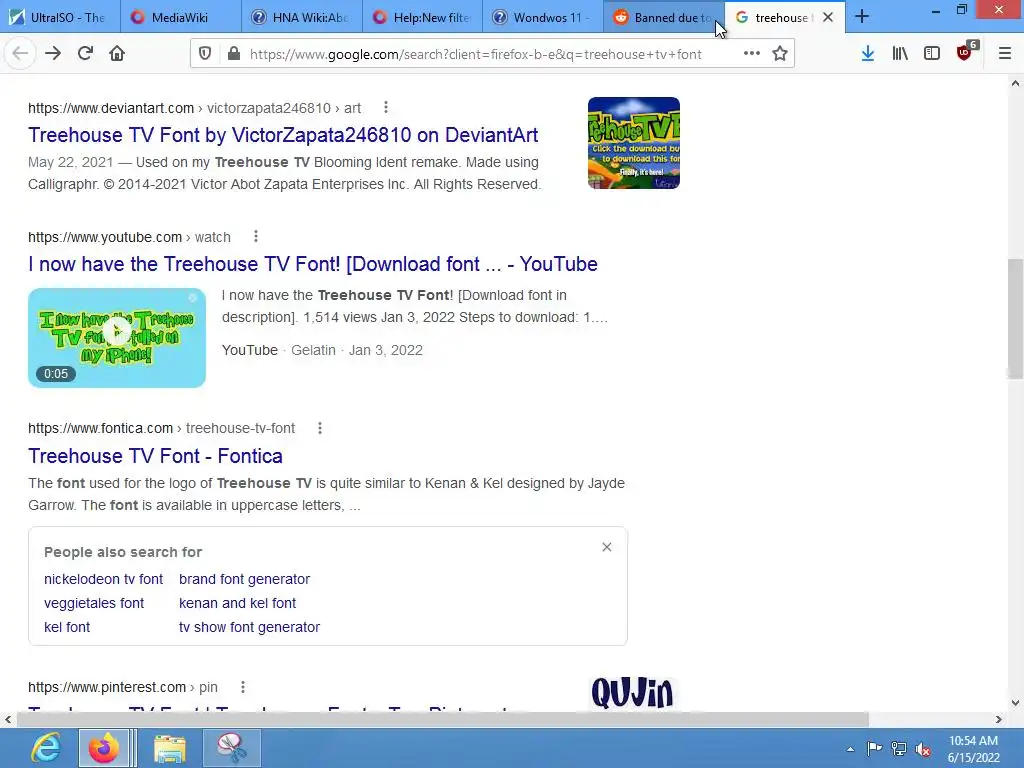Screen dimensions: 1024x768
Task: Bookmark this page with the star icon
Action: [780, 54]
